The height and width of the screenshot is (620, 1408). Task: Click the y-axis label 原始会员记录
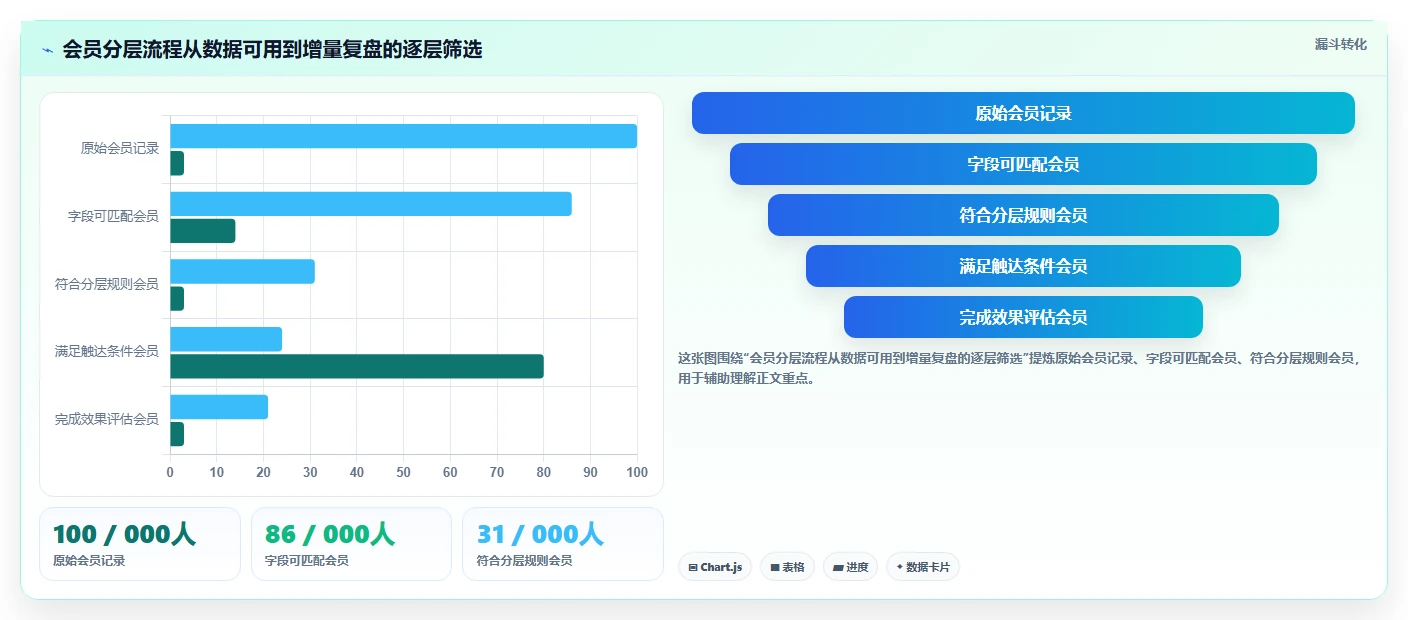coord(120,149)
